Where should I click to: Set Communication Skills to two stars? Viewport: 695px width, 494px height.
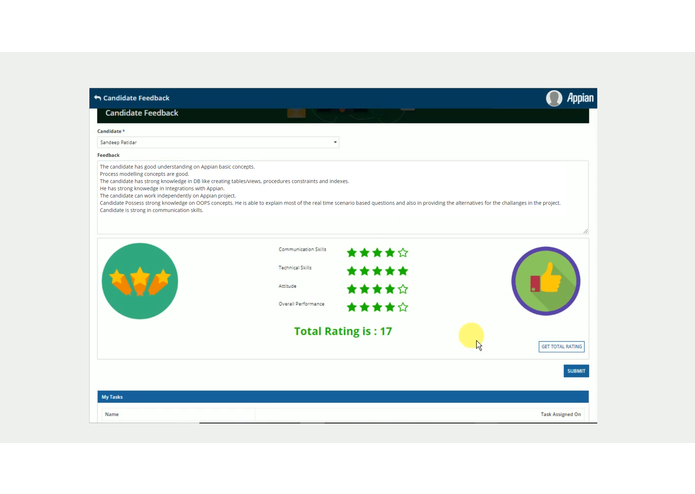click(x=365, y=253)
